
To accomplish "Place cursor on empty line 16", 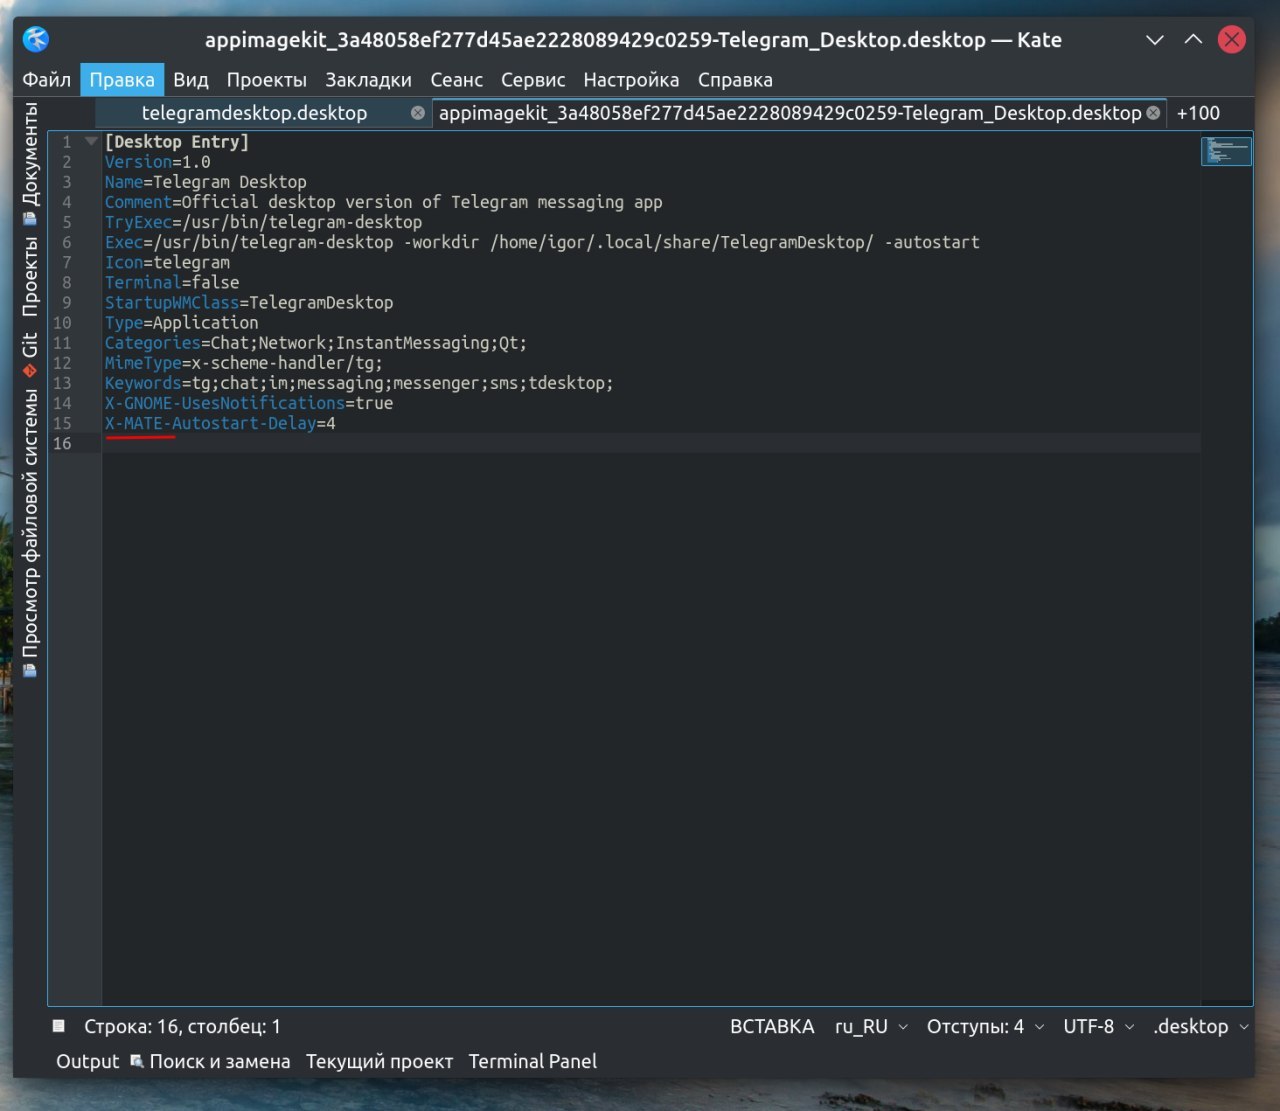I will (x=650, y=443).
